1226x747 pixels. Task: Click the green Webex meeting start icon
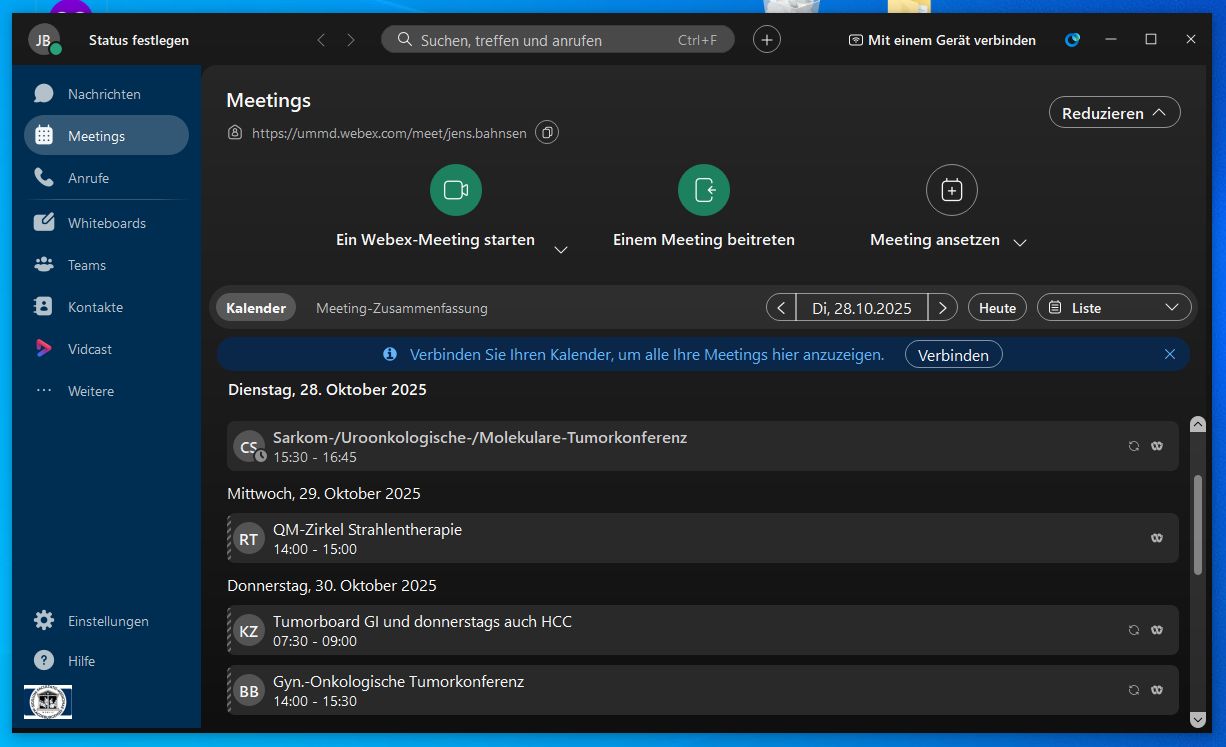pos(456,190)
